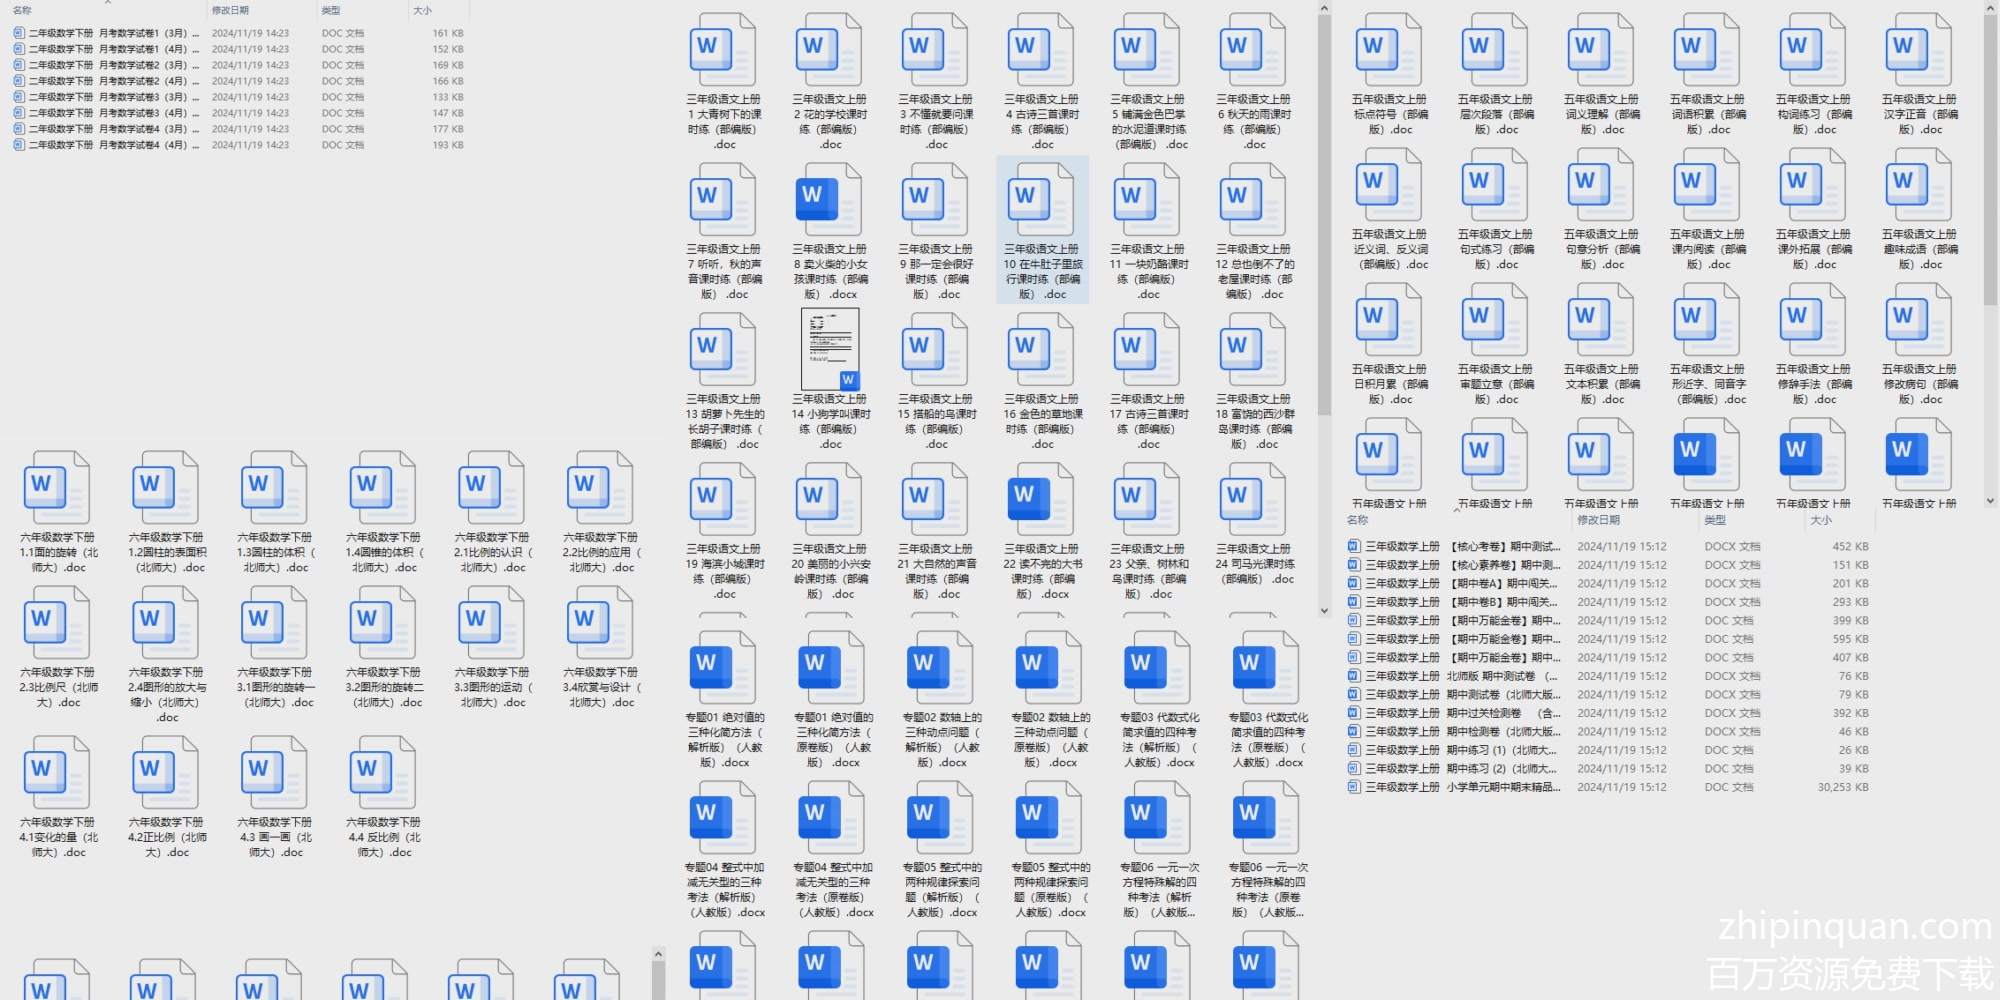The height and width of the screenshot is (1000, 2000).
Task: Open the 五年级语文上册 标点符号 file icon
Action: [1389, 50]
